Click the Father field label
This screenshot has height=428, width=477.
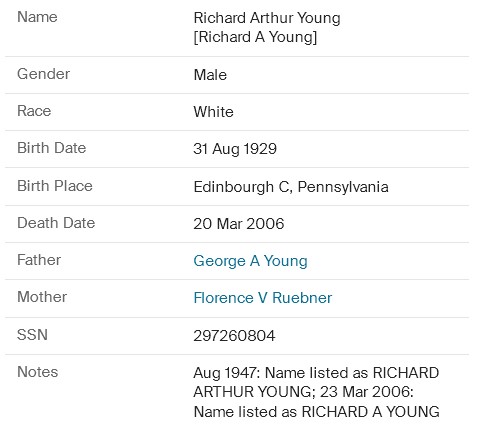[39, 260]
